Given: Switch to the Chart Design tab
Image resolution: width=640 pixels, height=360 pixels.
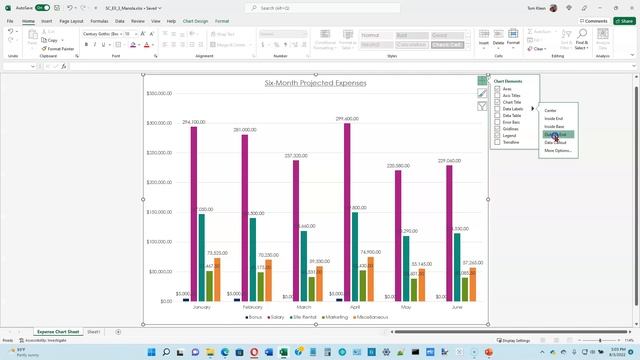Looking at the screenshot, I should 196,21.
